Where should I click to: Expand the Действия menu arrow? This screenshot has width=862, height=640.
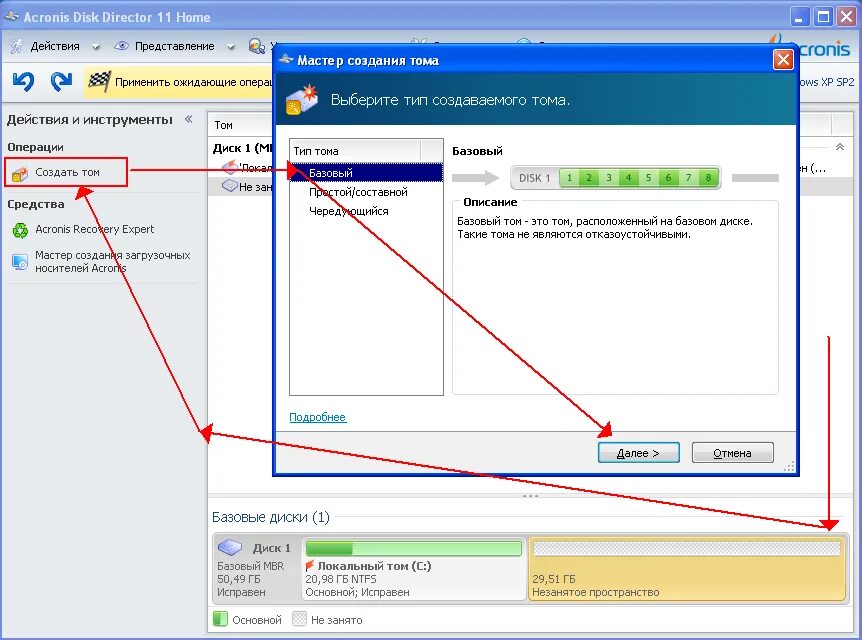[x=96, y=47]
